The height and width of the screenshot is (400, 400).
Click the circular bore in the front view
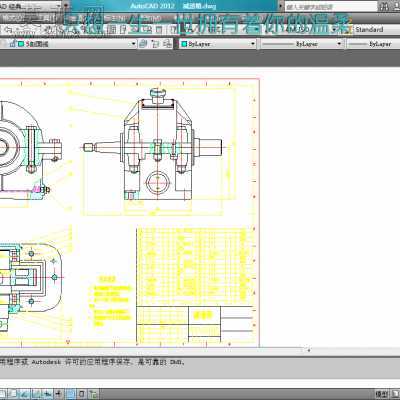tap(157, 183)
